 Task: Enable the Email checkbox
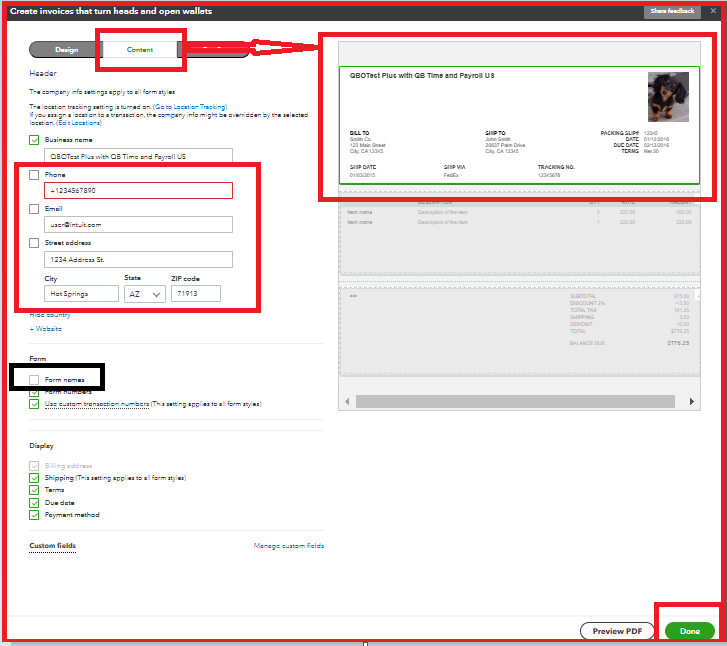pos(34,209)
